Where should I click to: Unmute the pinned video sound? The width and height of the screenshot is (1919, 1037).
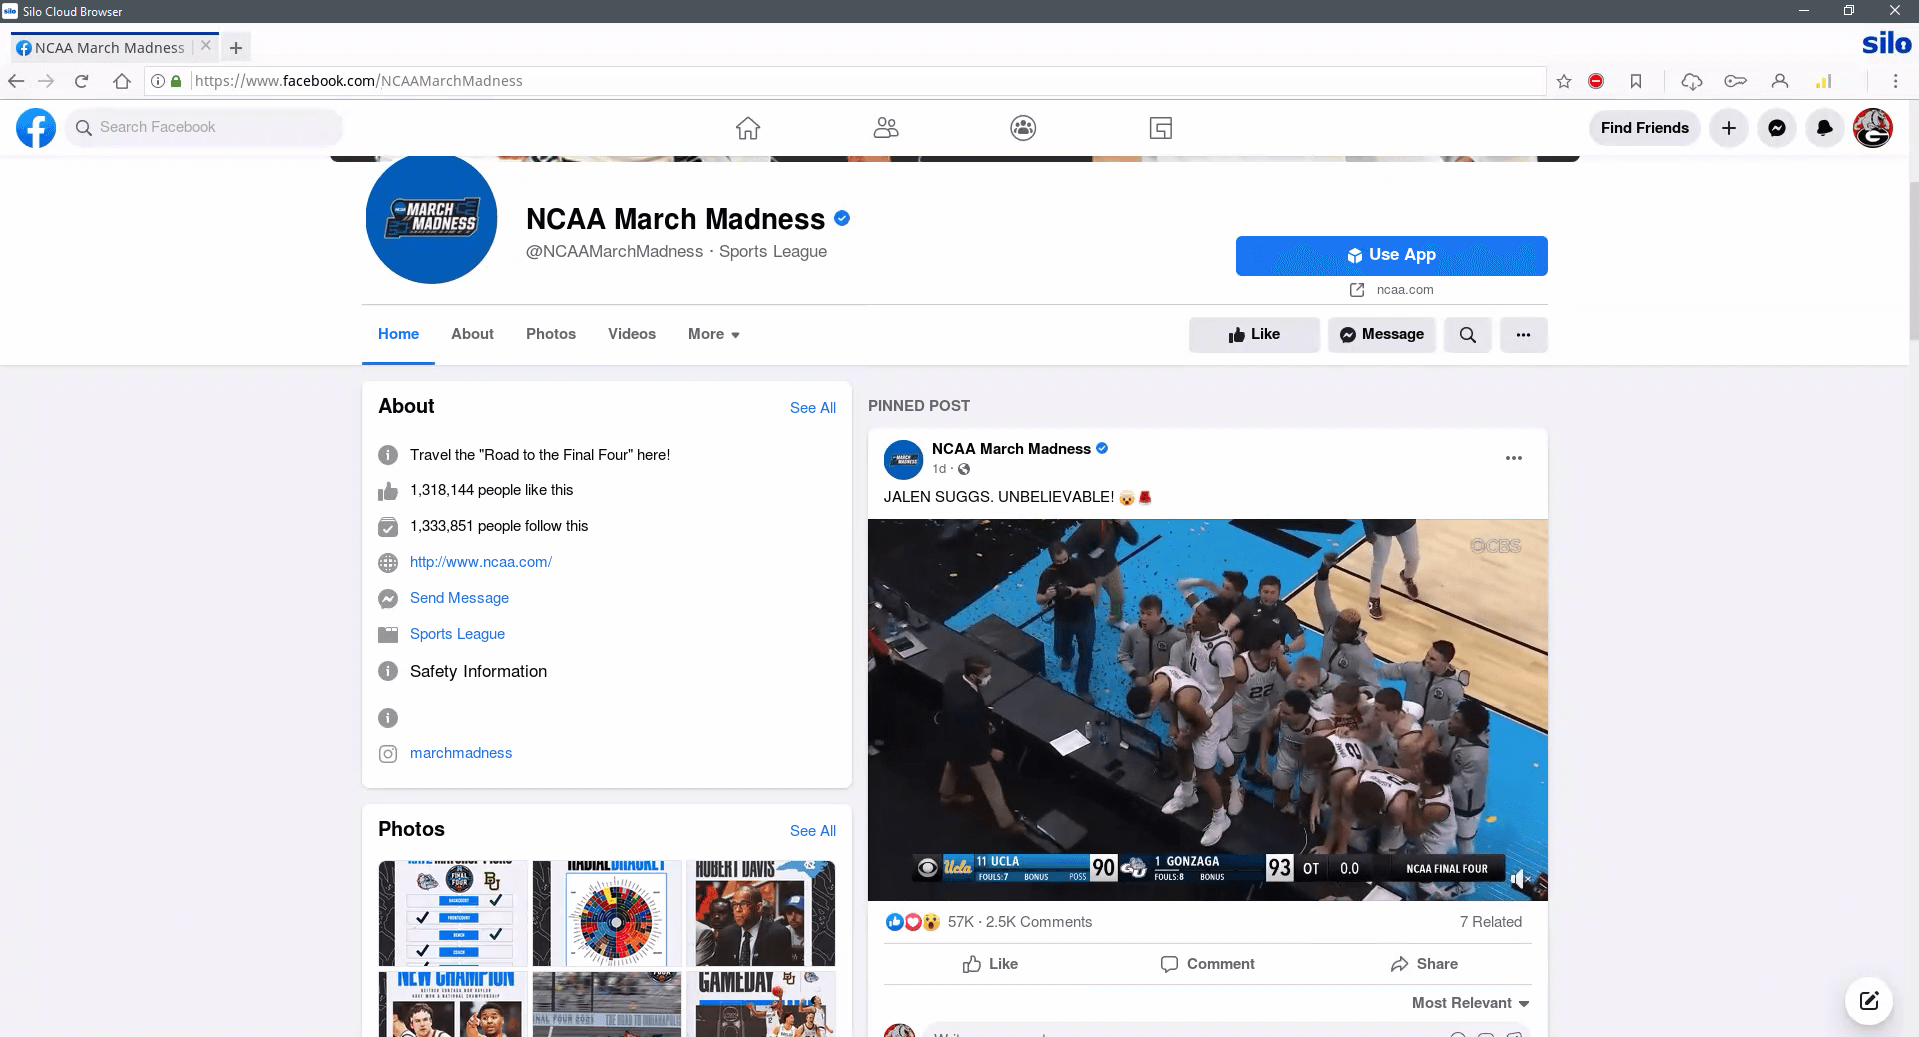point(1520,879)
